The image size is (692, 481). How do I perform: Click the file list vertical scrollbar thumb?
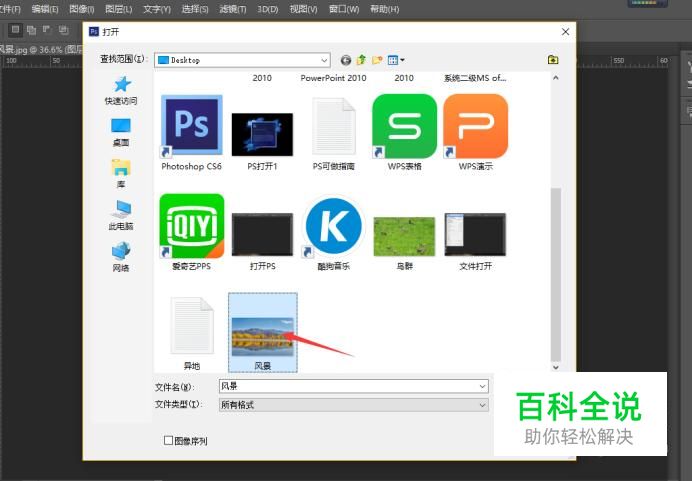pyautogui.click(x=556, y=274)
